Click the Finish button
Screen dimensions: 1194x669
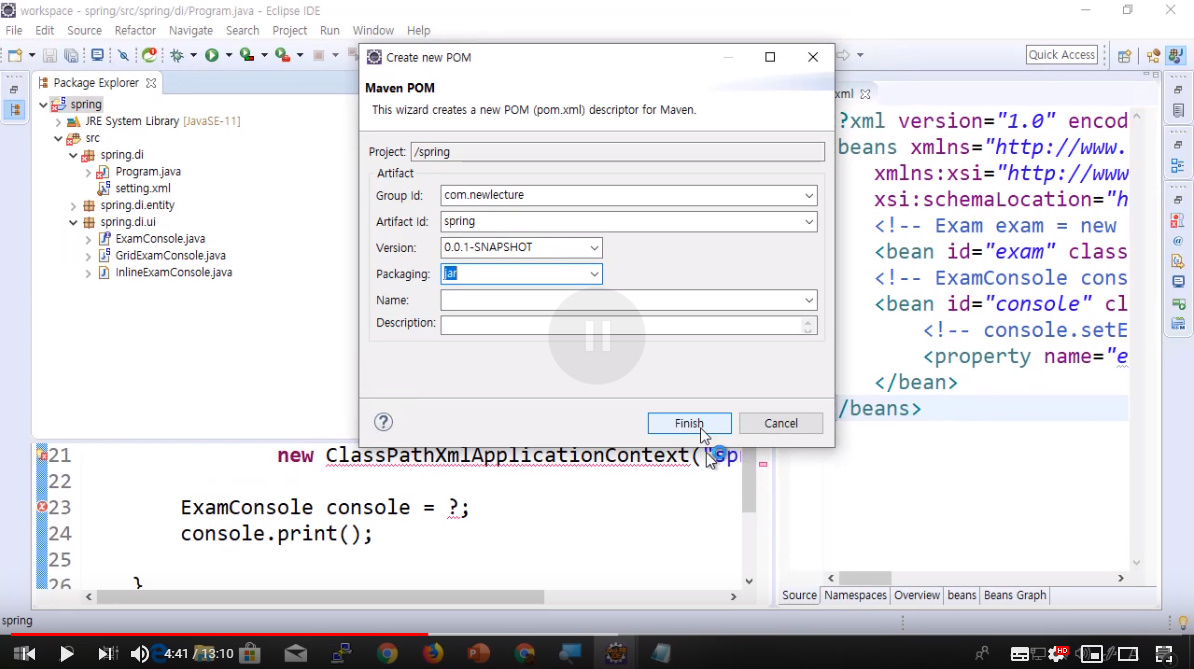(x=689, y=423)
